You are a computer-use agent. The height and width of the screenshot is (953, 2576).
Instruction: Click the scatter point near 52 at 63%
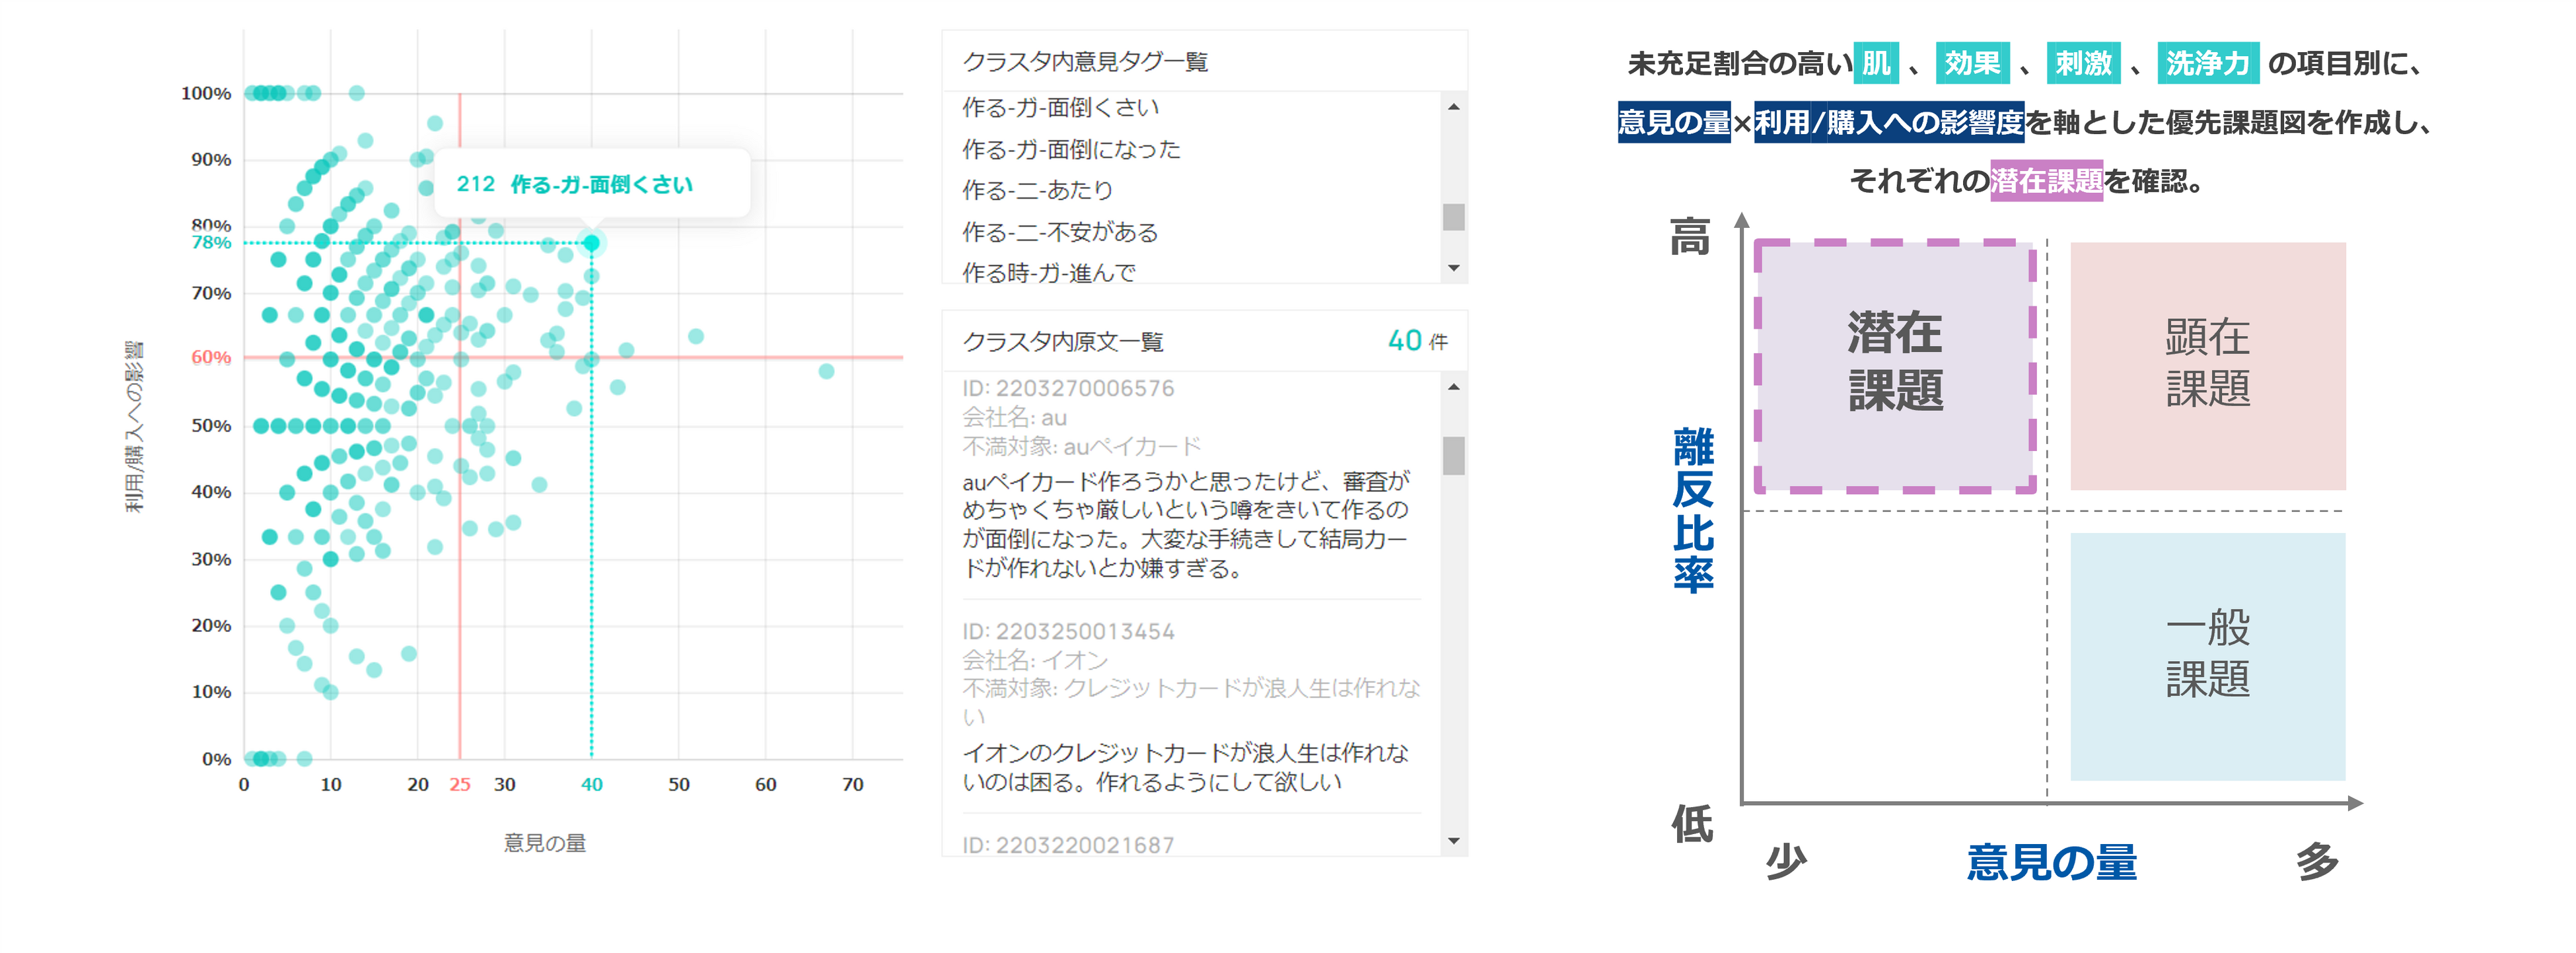tap(696, 336)
